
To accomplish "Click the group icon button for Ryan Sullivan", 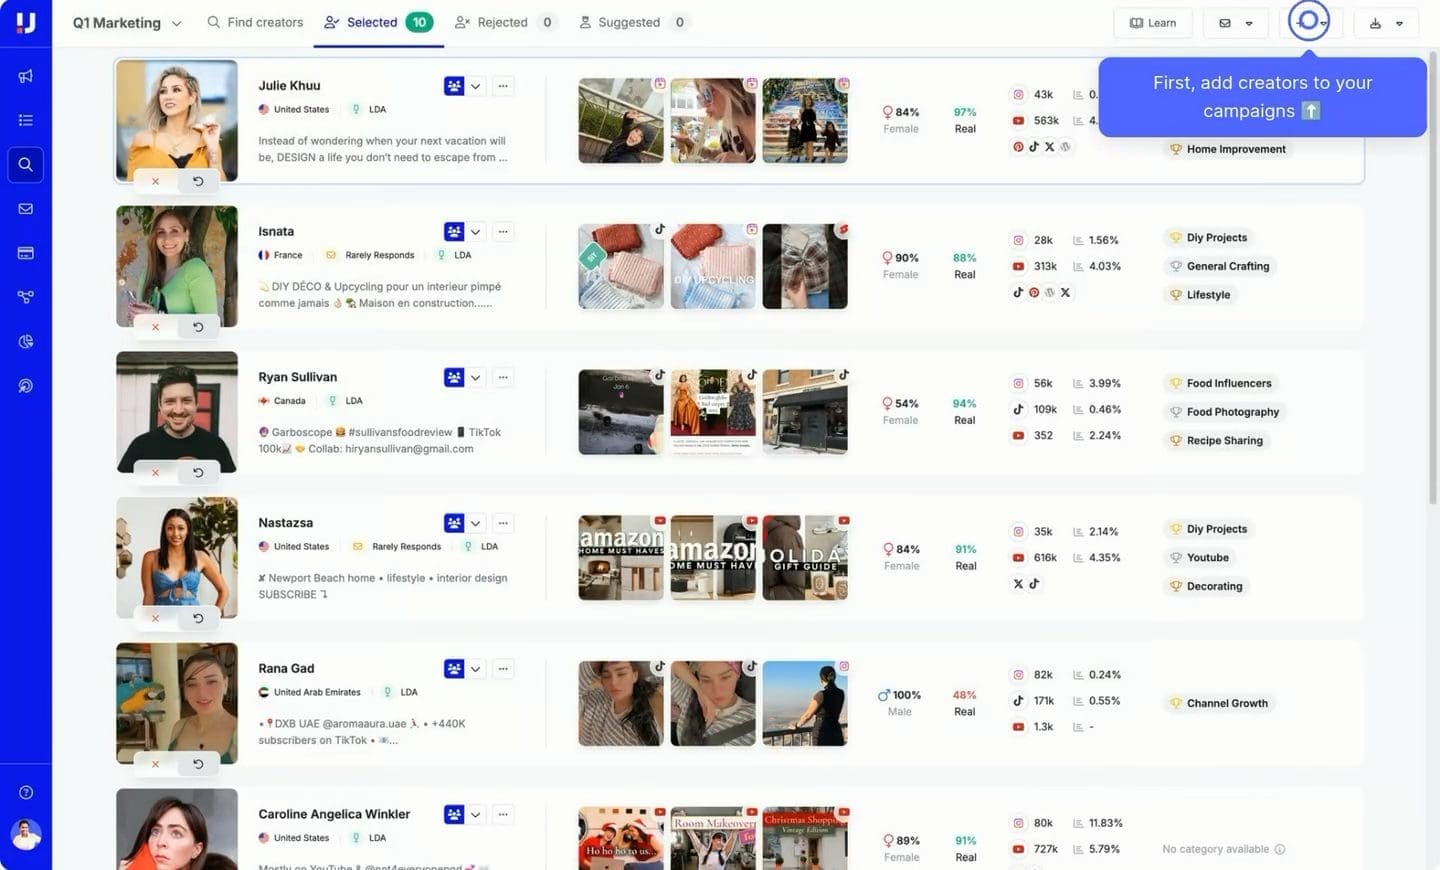I will click(454, 377).
